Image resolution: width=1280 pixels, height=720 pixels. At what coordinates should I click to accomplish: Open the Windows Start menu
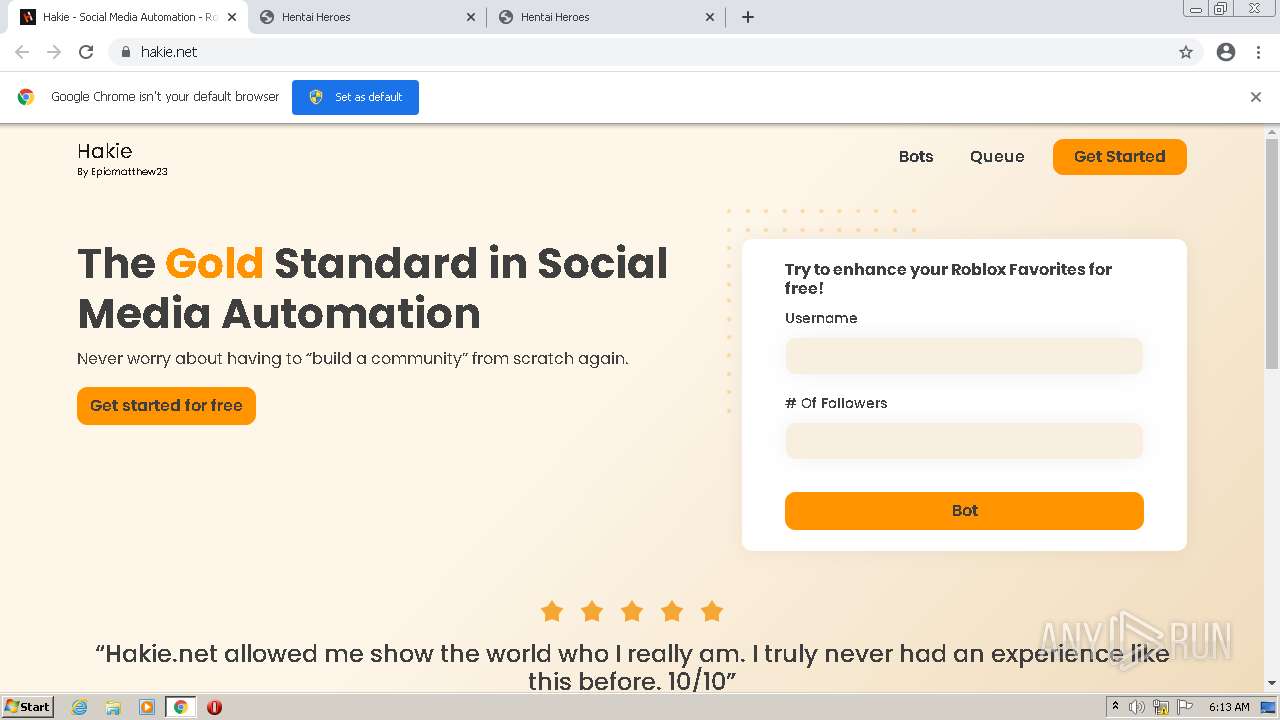pyautogui.click(x=27, y=707)
